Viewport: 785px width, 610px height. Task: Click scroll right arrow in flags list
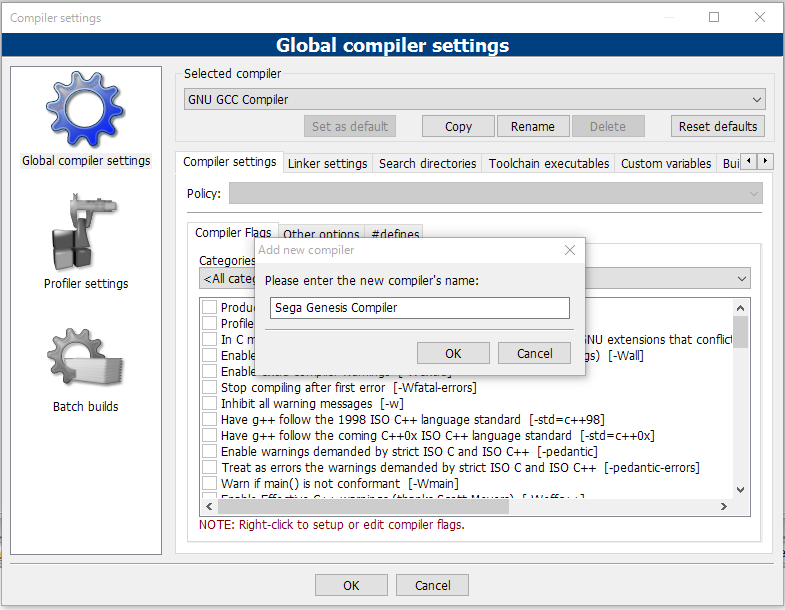coord(723,506)
